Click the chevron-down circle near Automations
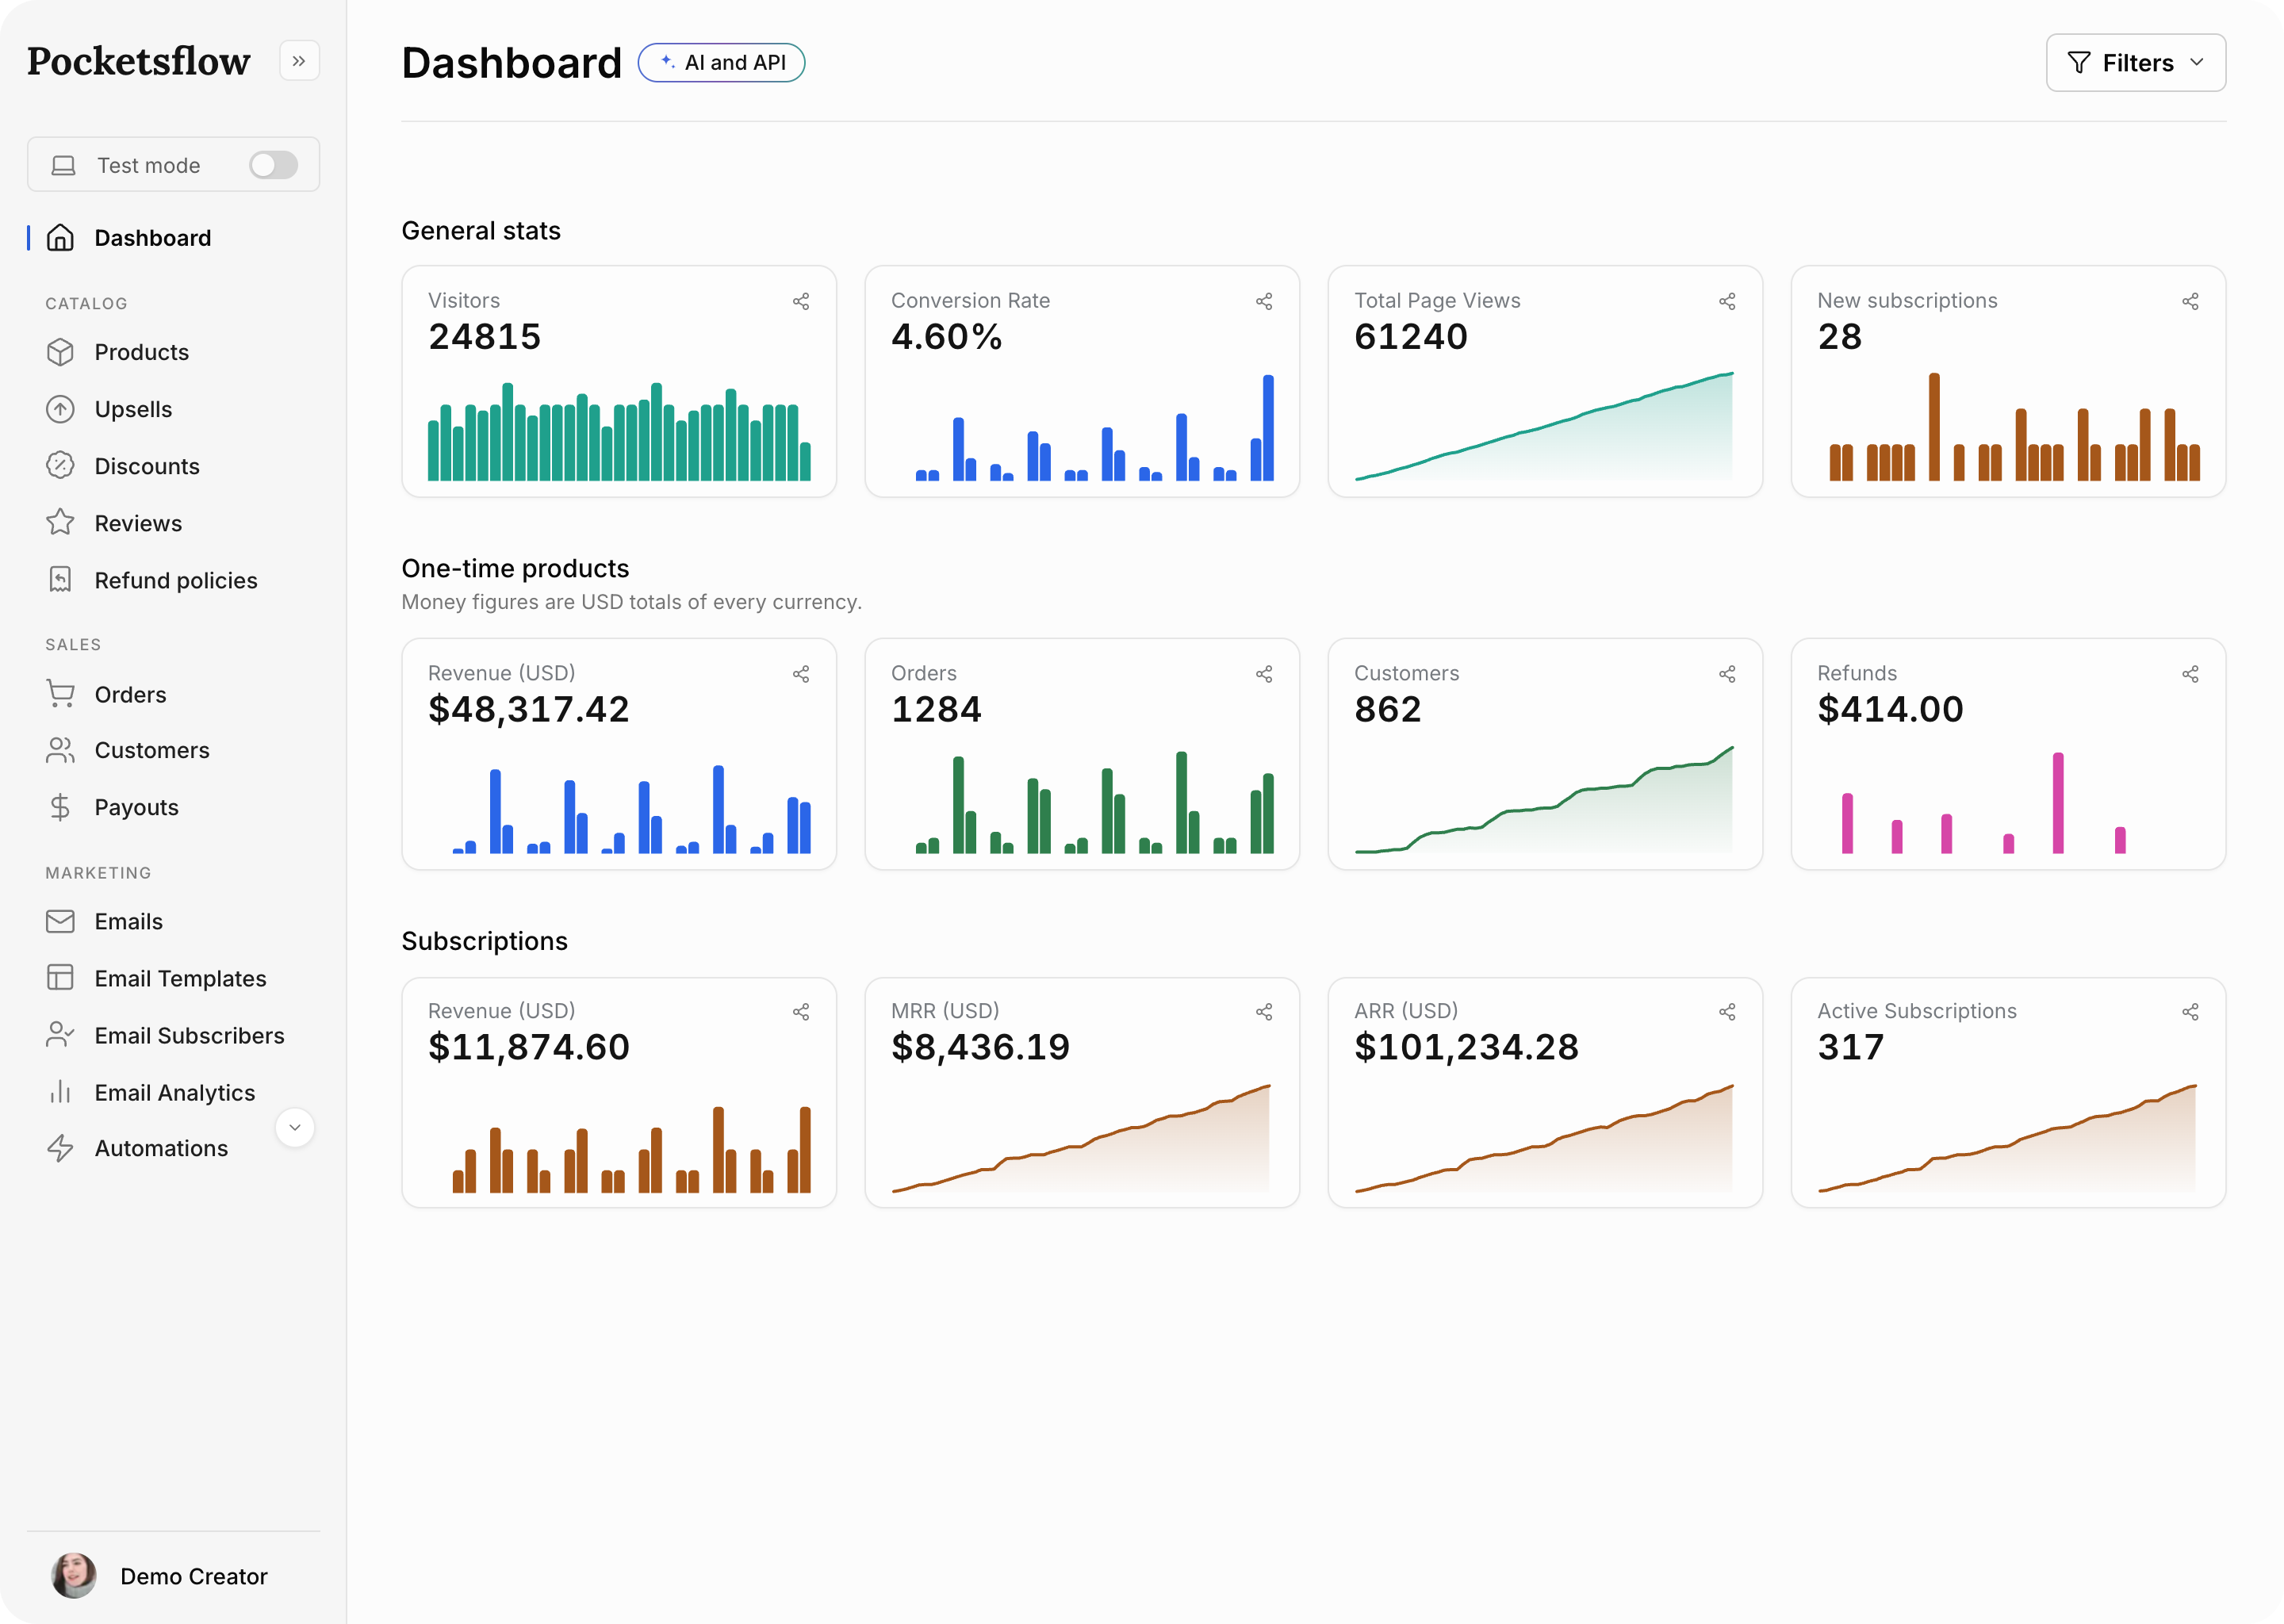This screenshot has height=1624, width=2284. coord(294,1127)
